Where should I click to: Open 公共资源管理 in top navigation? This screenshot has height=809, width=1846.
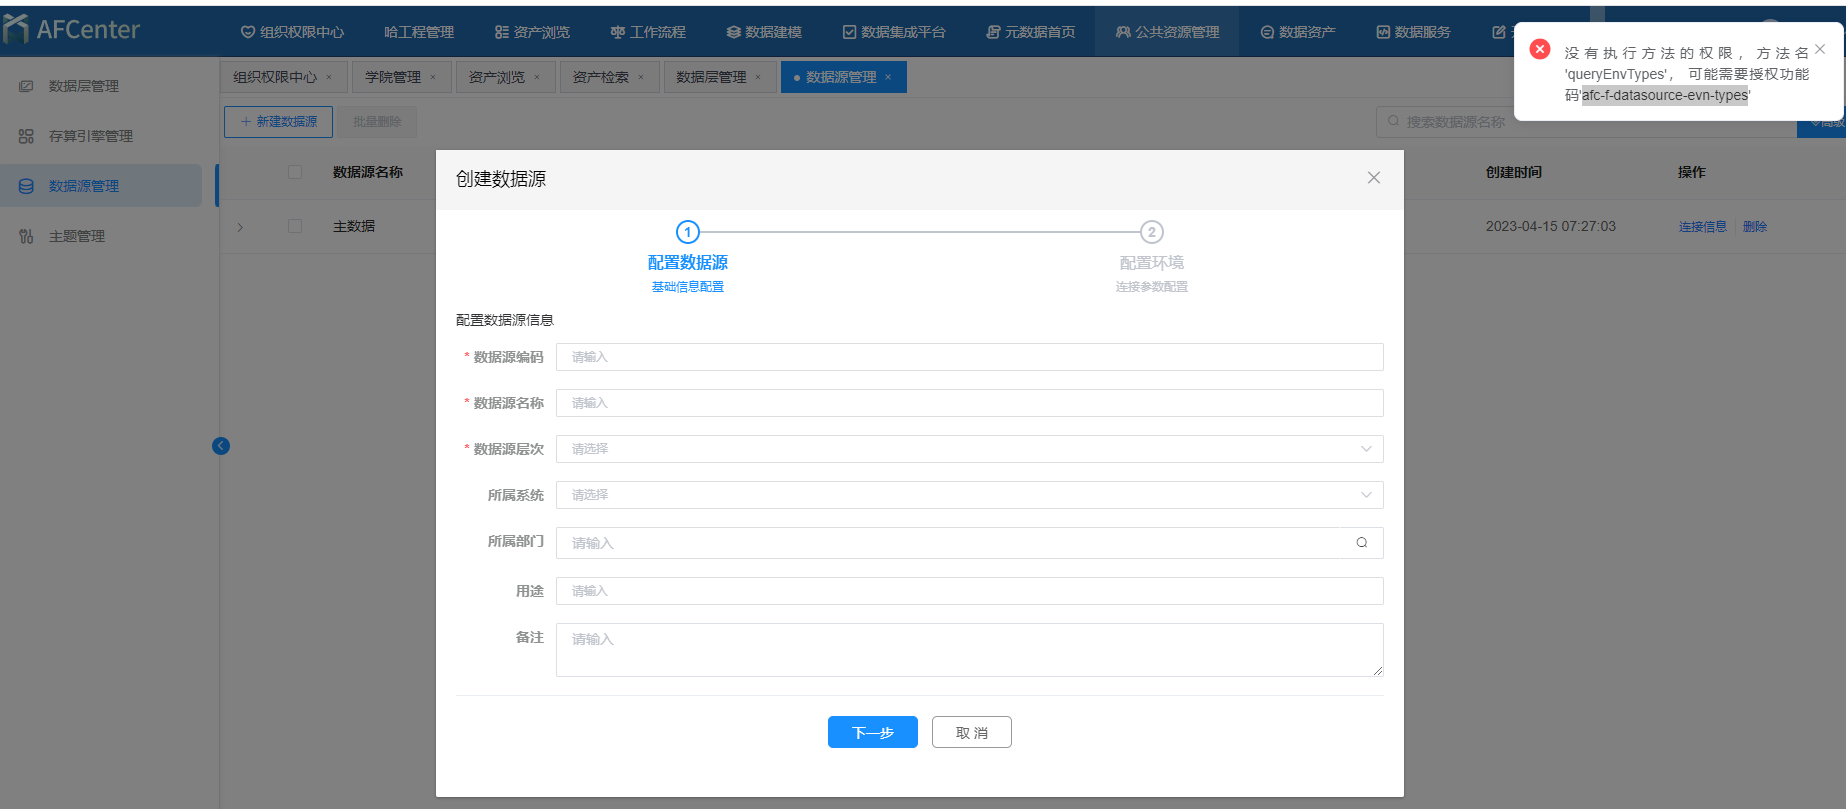point(1167,32)
